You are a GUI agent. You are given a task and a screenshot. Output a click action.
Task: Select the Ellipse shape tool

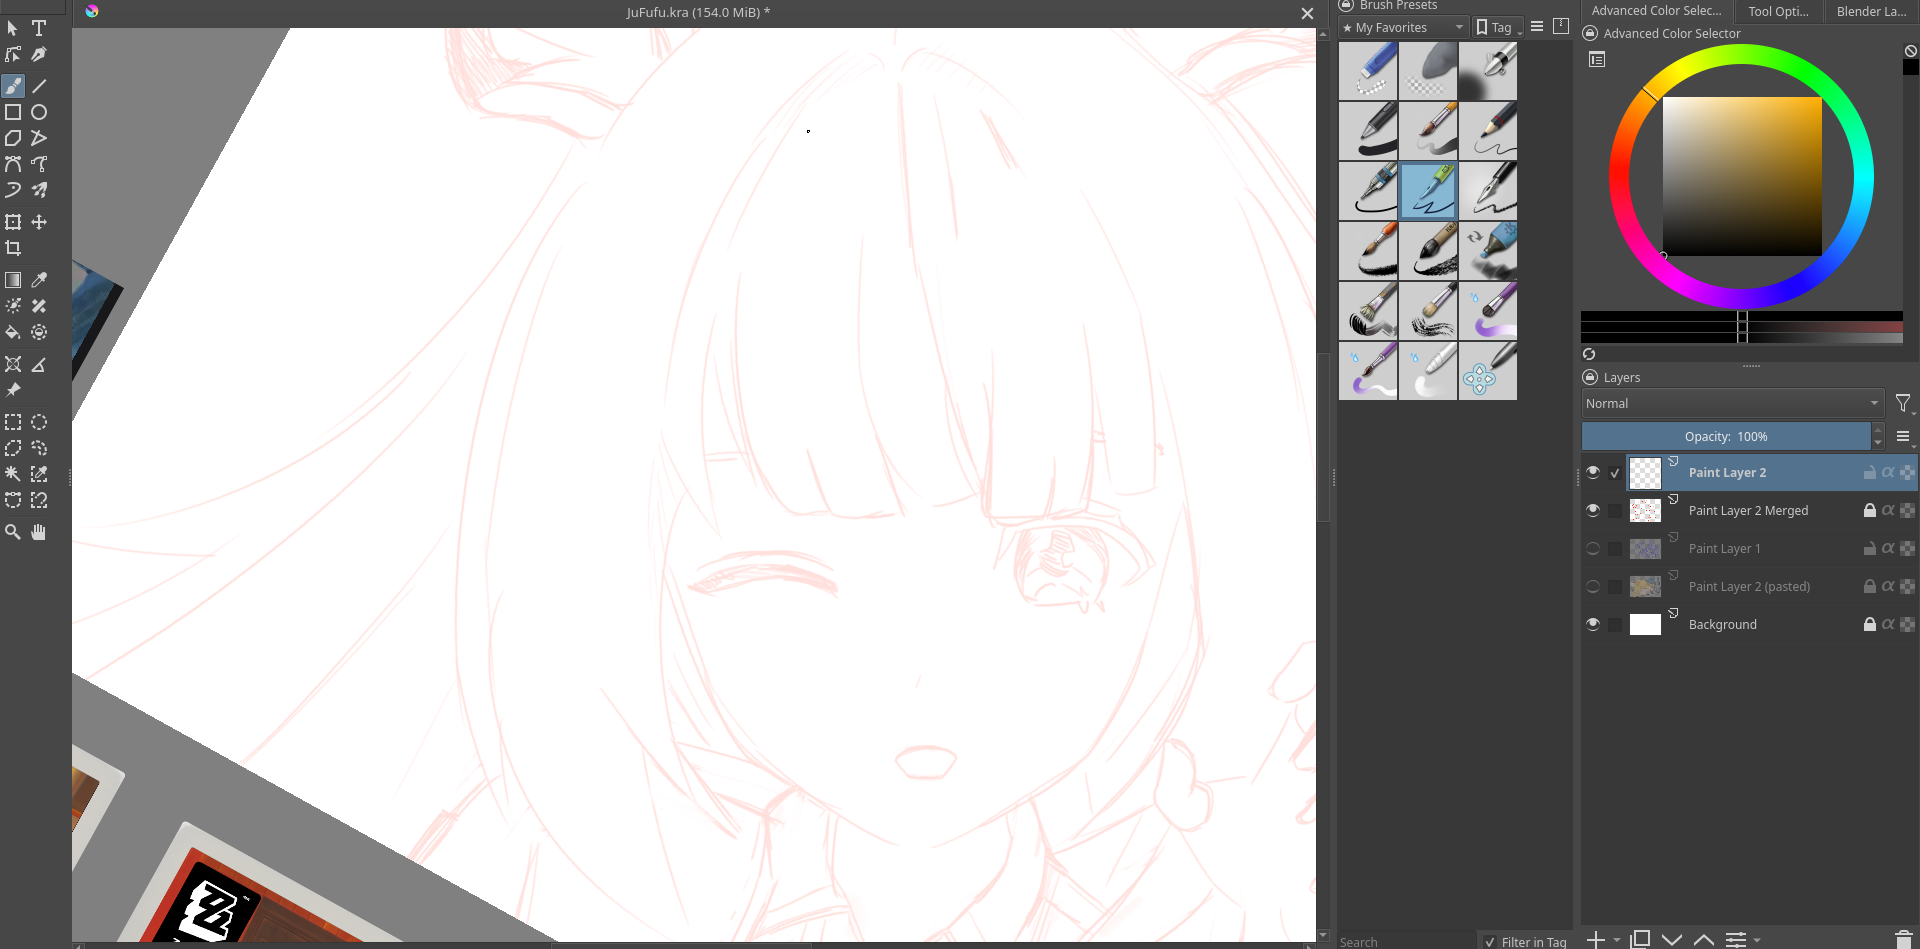(x=39, y=112)
